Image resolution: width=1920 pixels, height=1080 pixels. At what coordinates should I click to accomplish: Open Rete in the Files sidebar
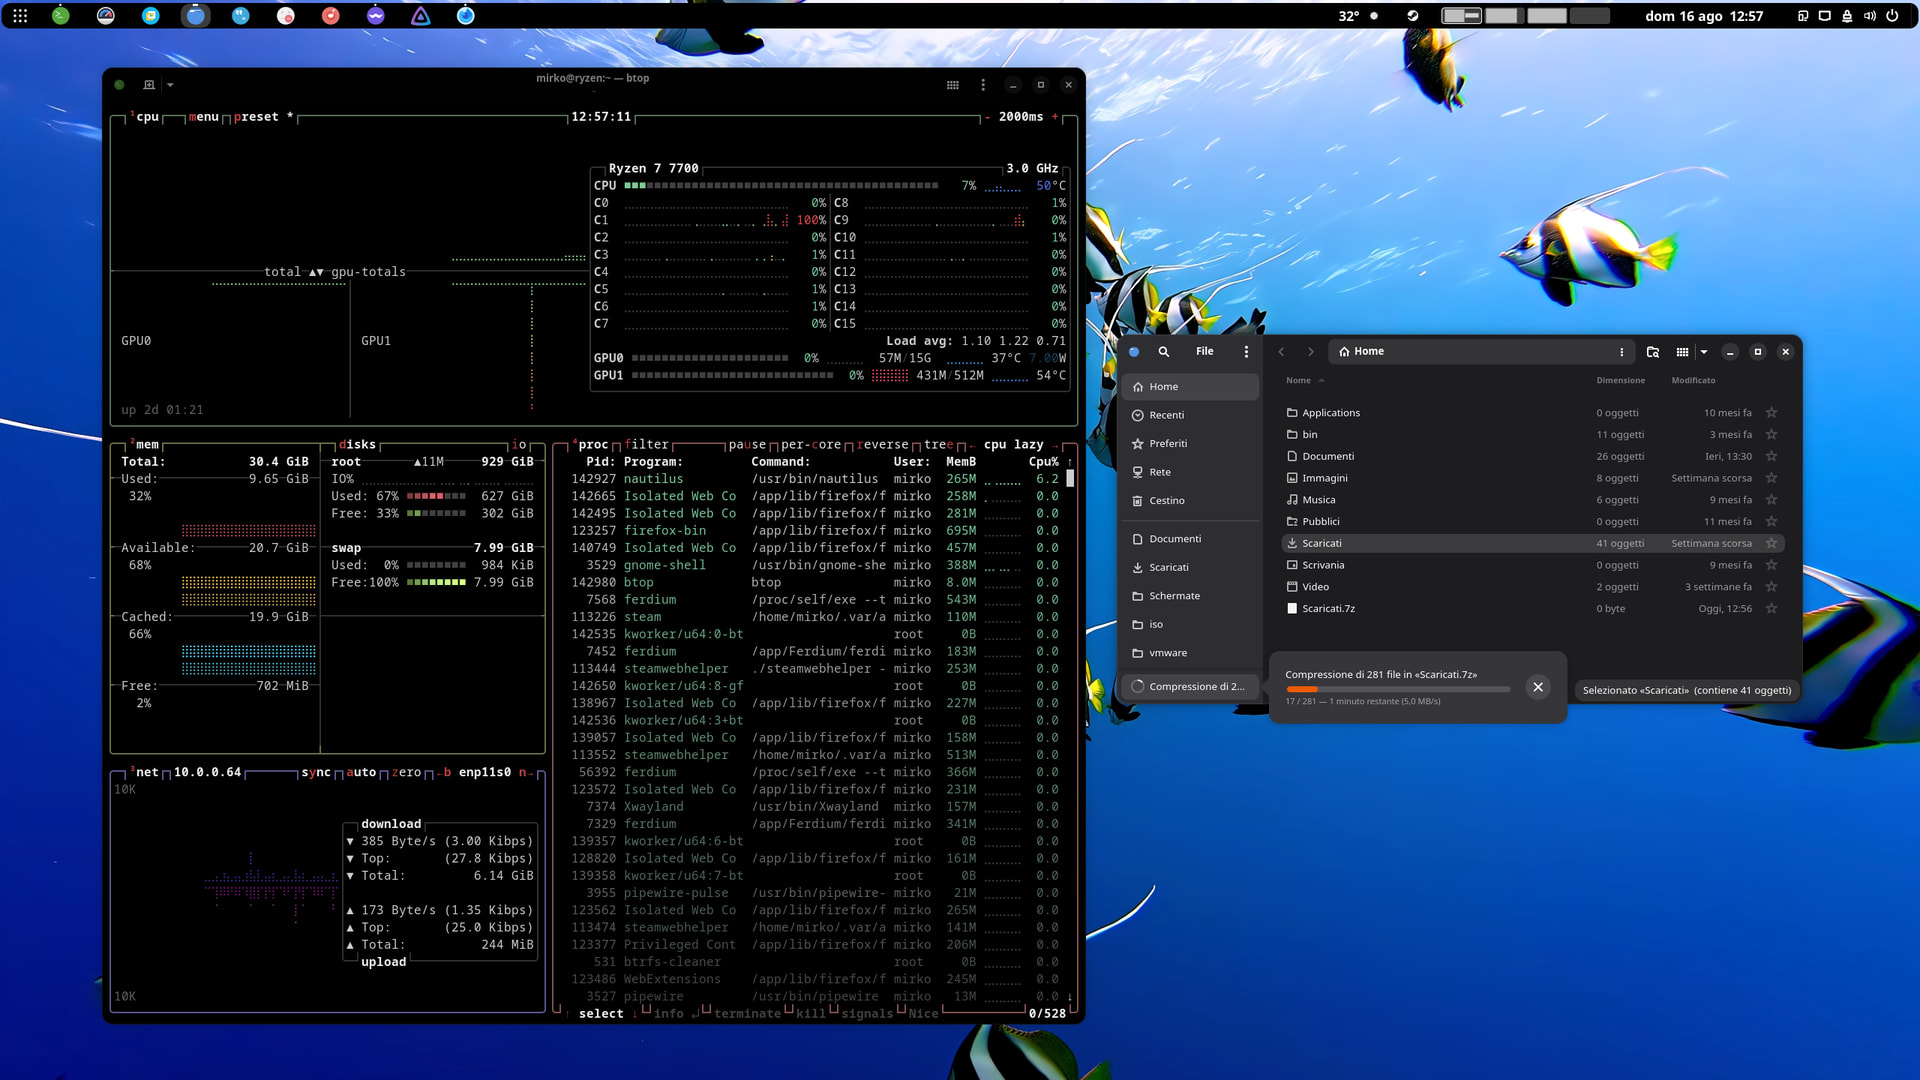1190,472
